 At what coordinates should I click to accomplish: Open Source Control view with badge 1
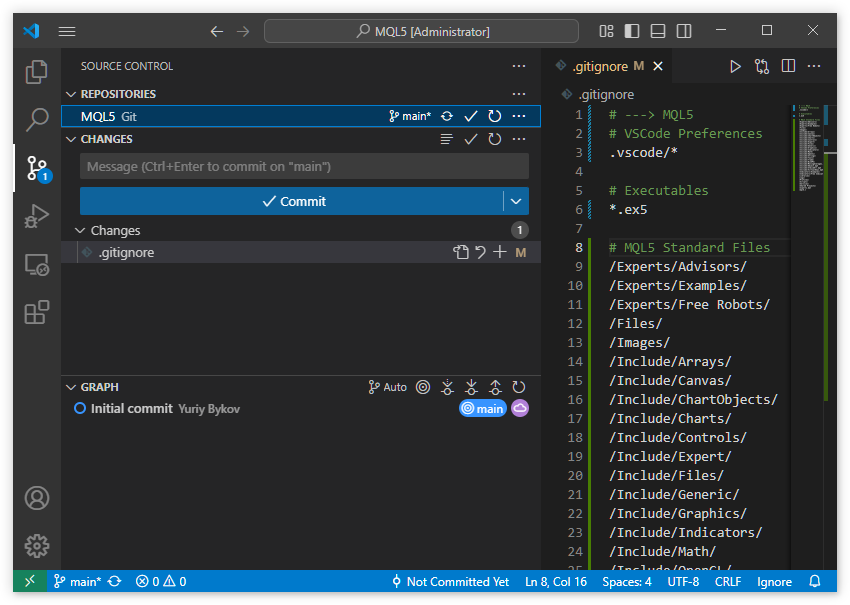[37, 168]
